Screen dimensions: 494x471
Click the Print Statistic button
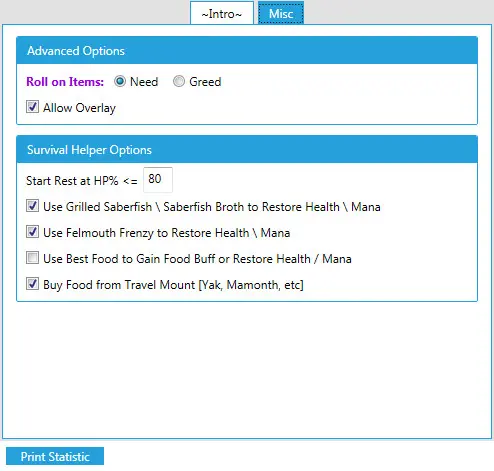click(55, 456)
